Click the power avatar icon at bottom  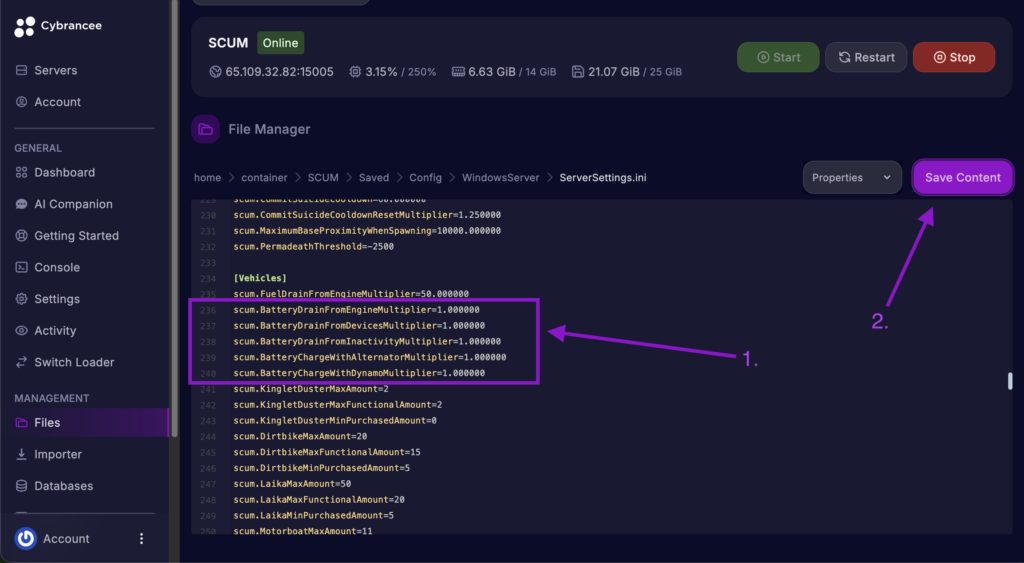point(25,539)
